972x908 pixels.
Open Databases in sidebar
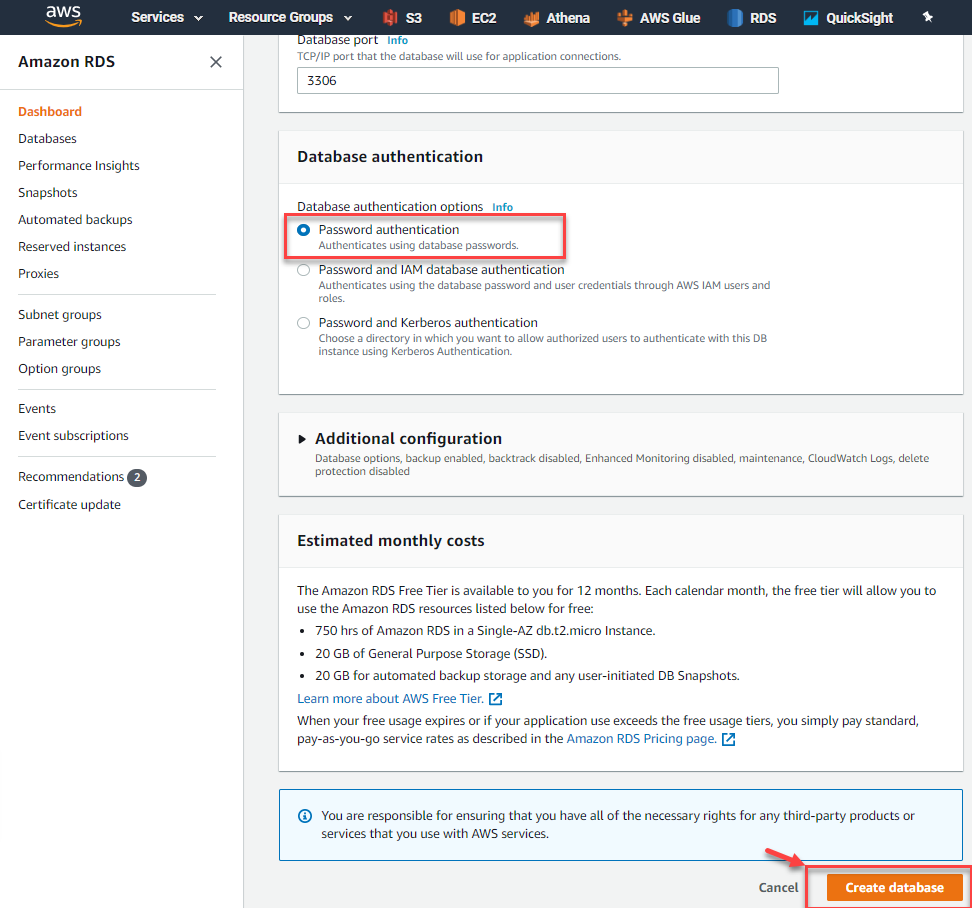[47, 139]
